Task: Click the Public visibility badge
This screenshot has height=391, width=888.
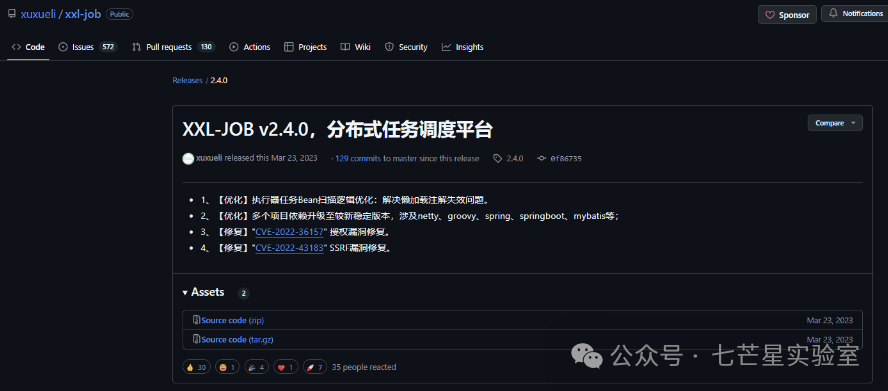Action: 119,15
